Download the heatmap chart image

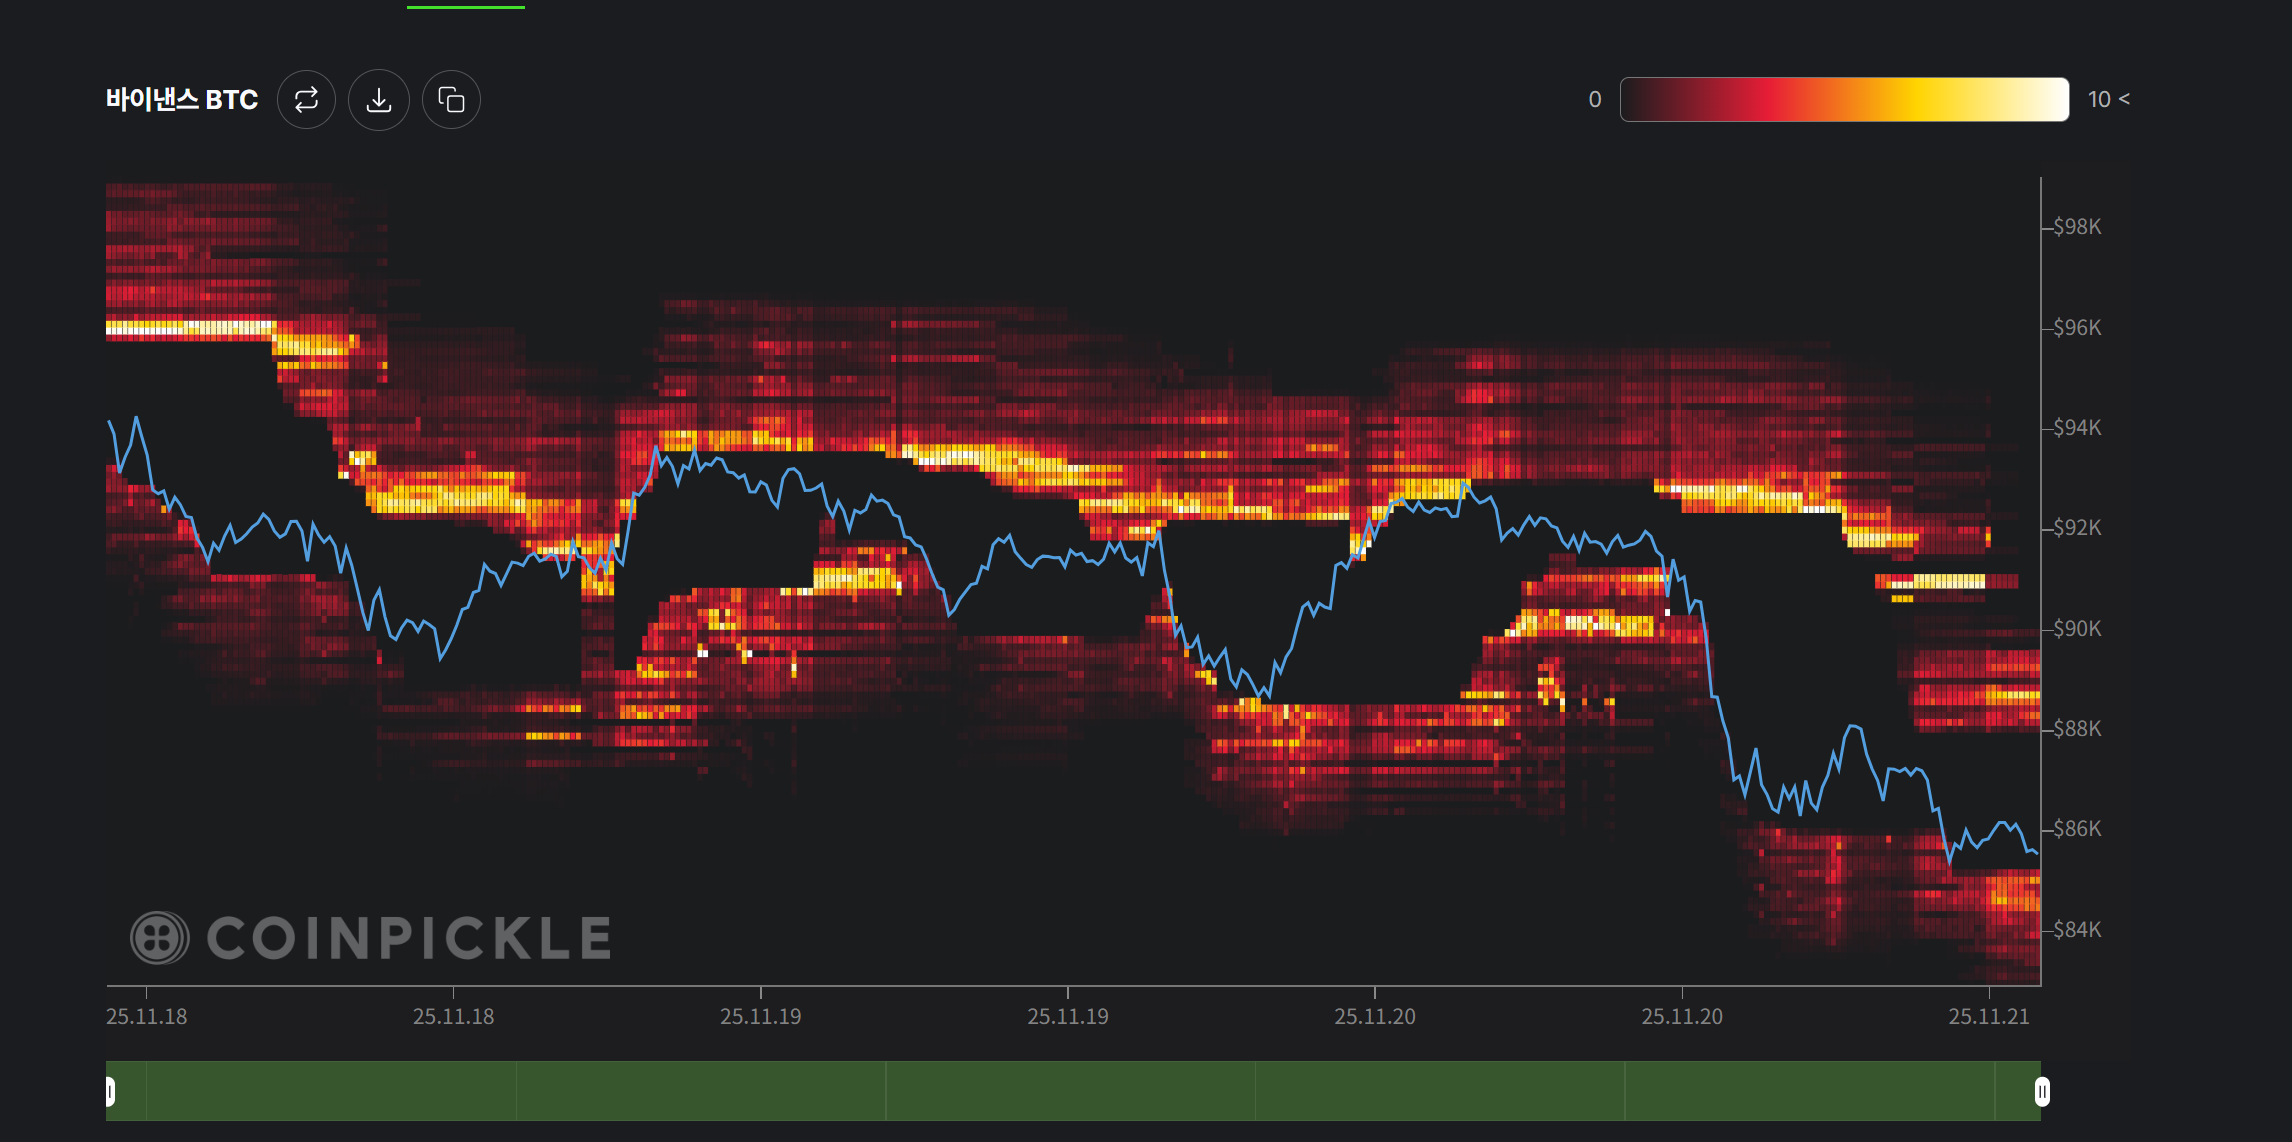[x=379, y=100]
